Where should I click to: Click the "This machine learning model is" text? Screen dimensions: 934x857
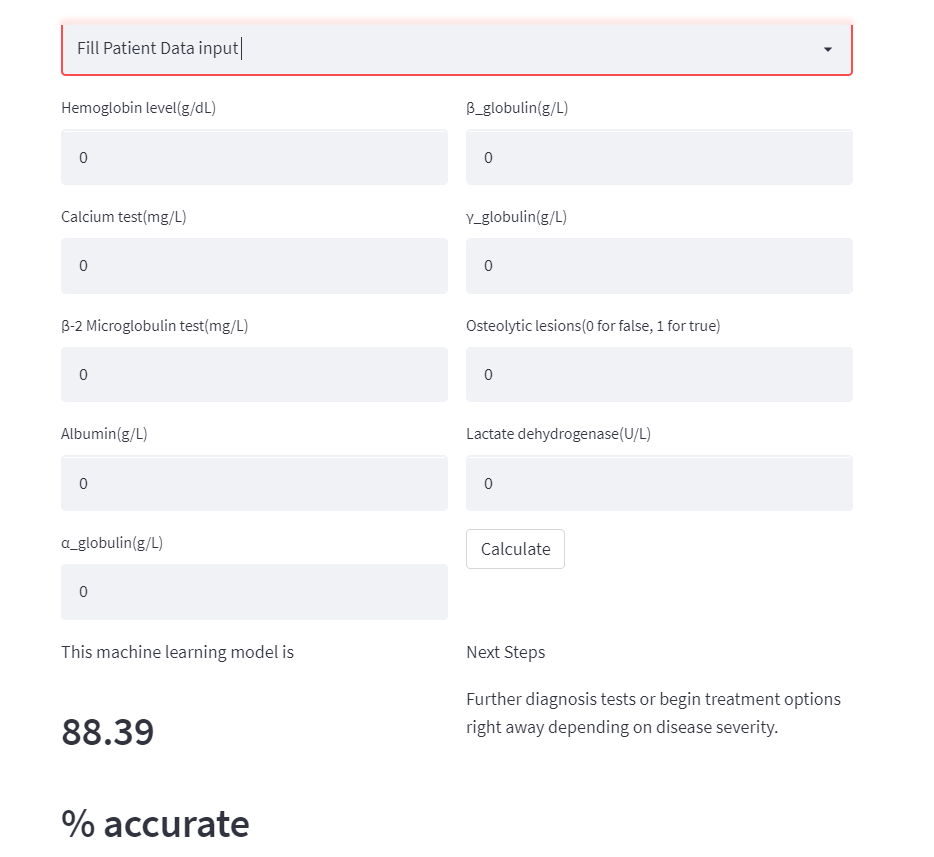point(177,652)
